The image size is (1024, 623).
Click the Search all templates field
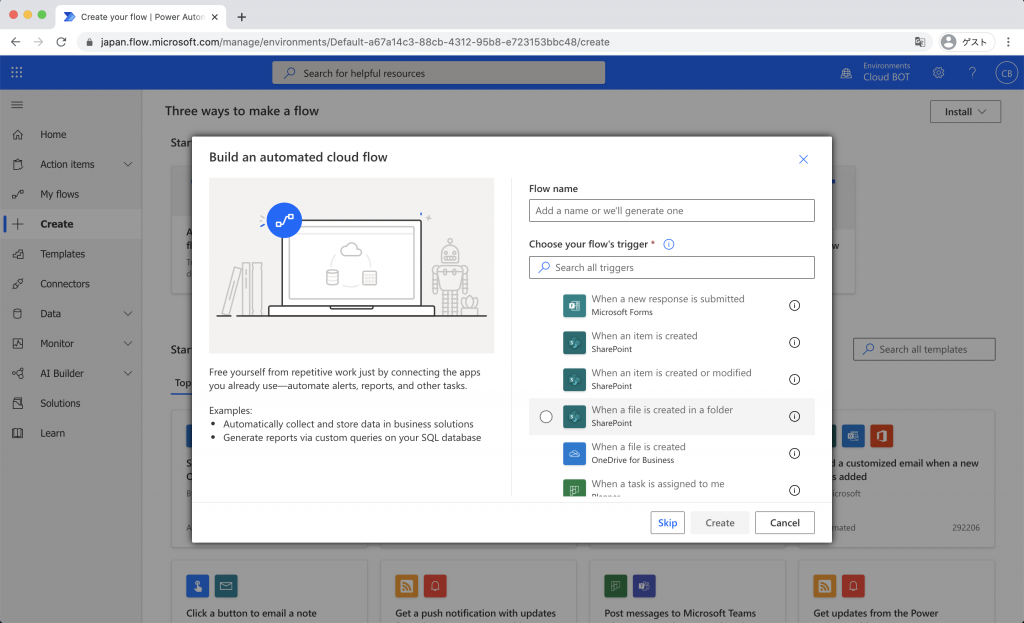tap(924, 349)
